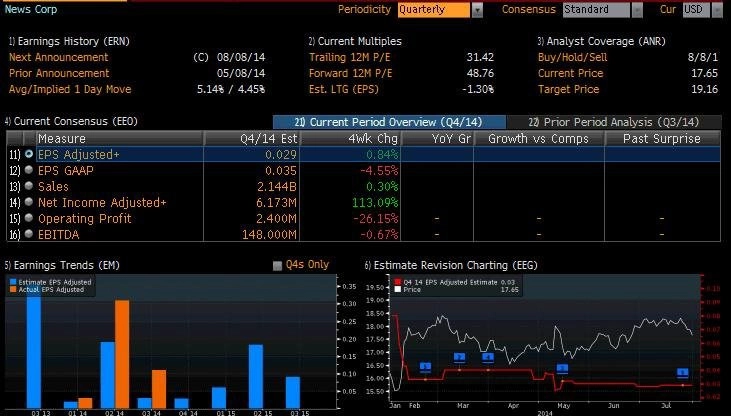Viewport: 731px width, 416px height.
Task: Click Prior Announcement date 05/08/14
Action: tap(241, 73)
